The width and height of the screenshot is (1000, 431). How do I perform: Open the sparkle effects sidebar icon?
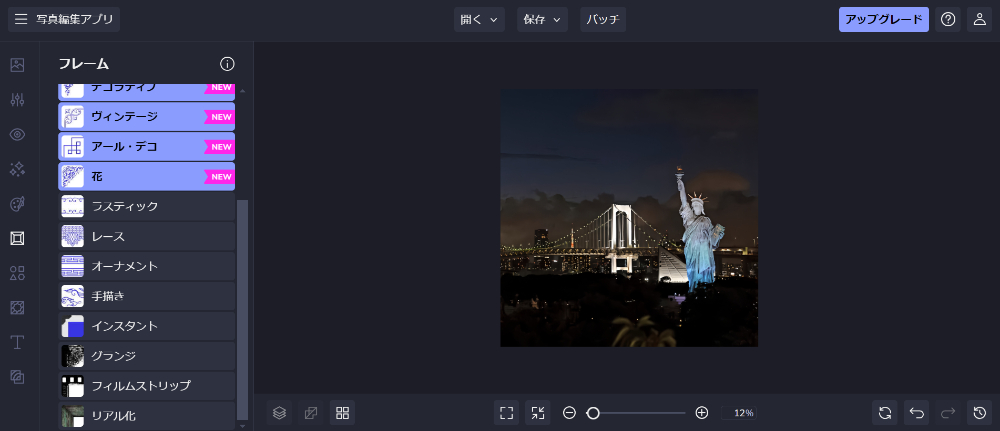pyautogui.click(x=17, y=169)
